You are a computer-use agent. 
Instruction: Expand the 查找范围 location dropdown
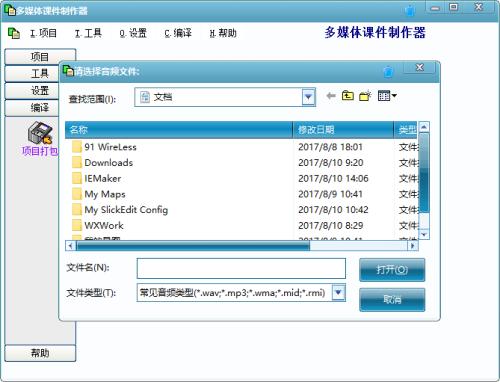pos(308,97)
